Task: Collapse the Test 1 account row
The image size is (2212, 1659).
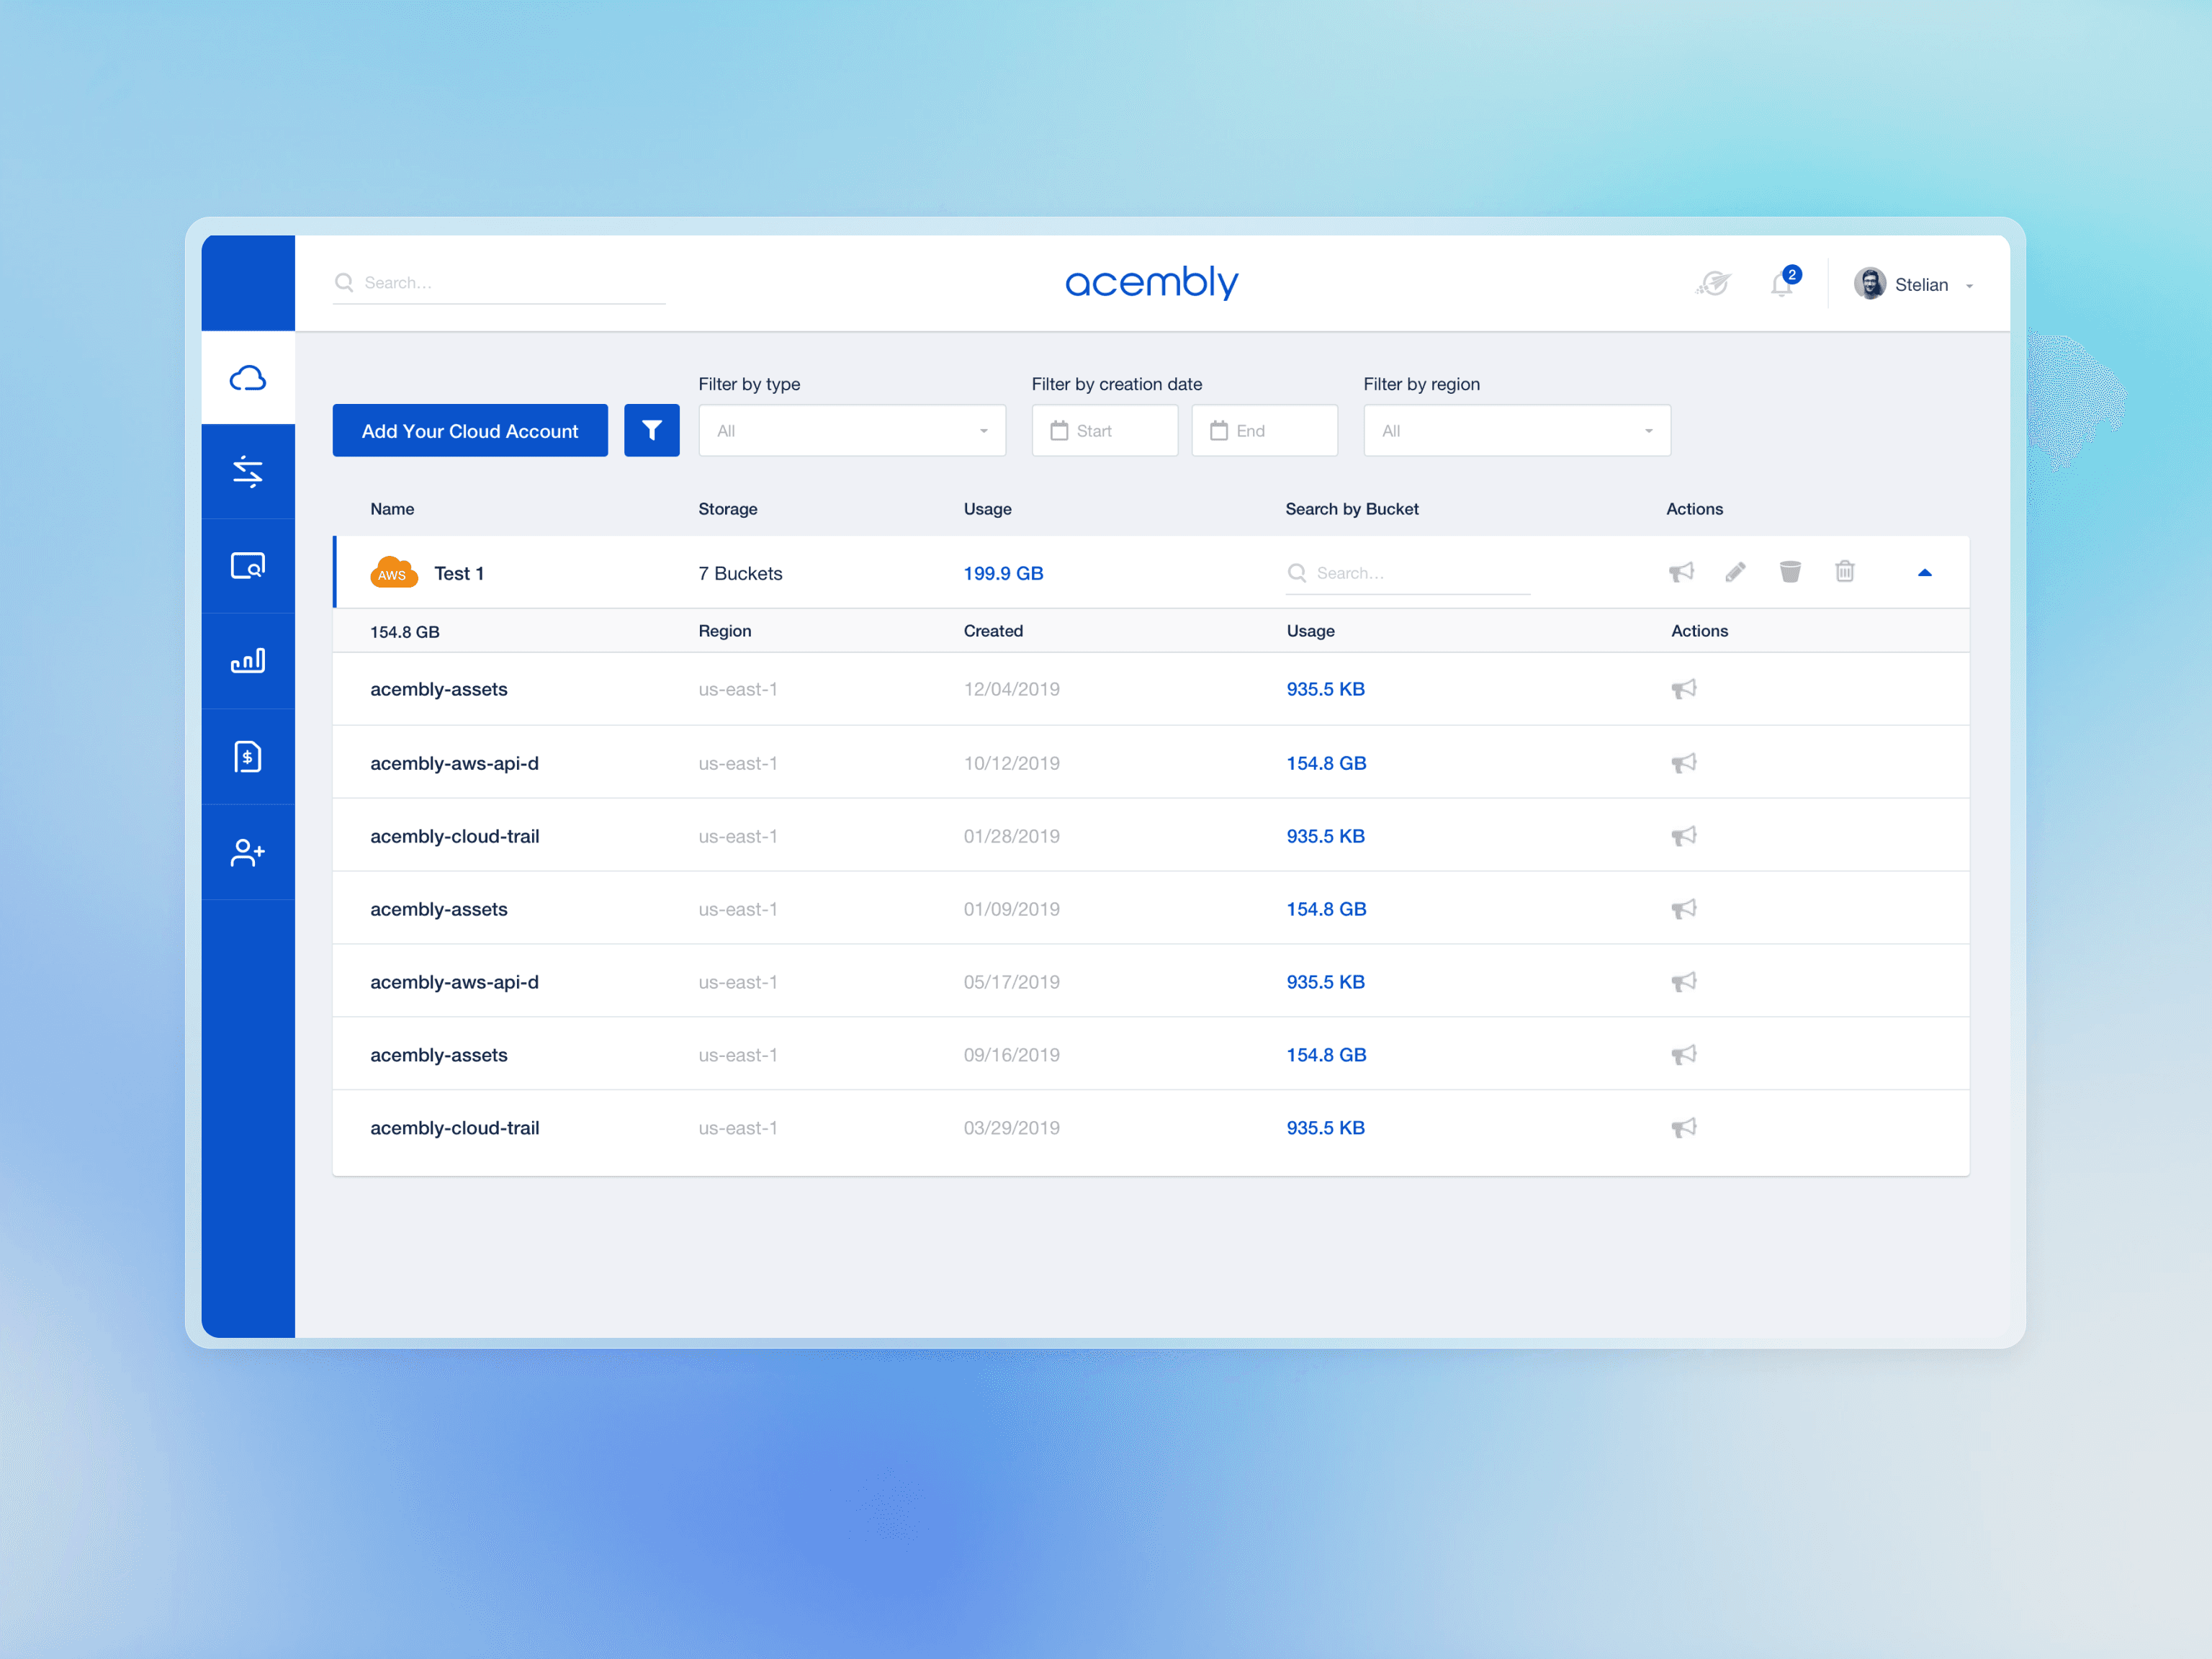Action: (1924, 573)
